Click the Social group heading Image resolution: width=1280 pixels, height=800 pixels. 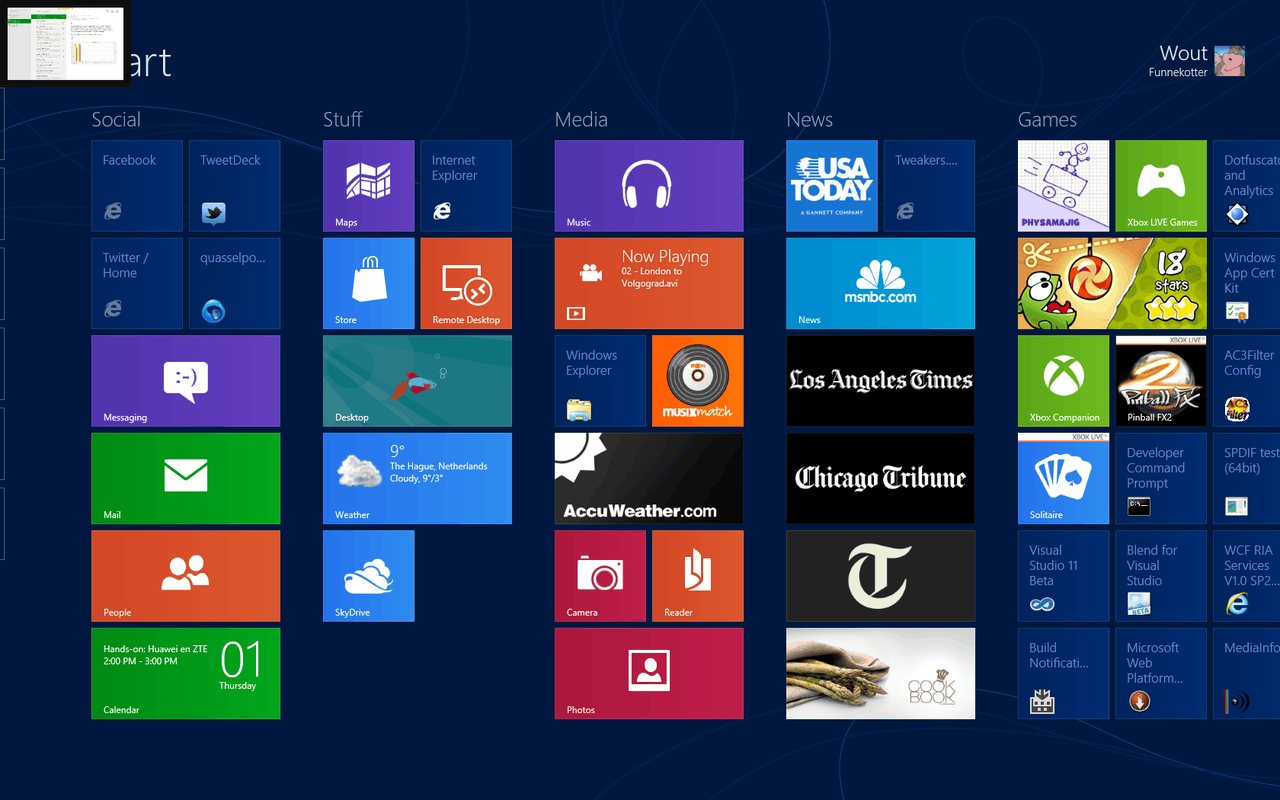[116, 120]
